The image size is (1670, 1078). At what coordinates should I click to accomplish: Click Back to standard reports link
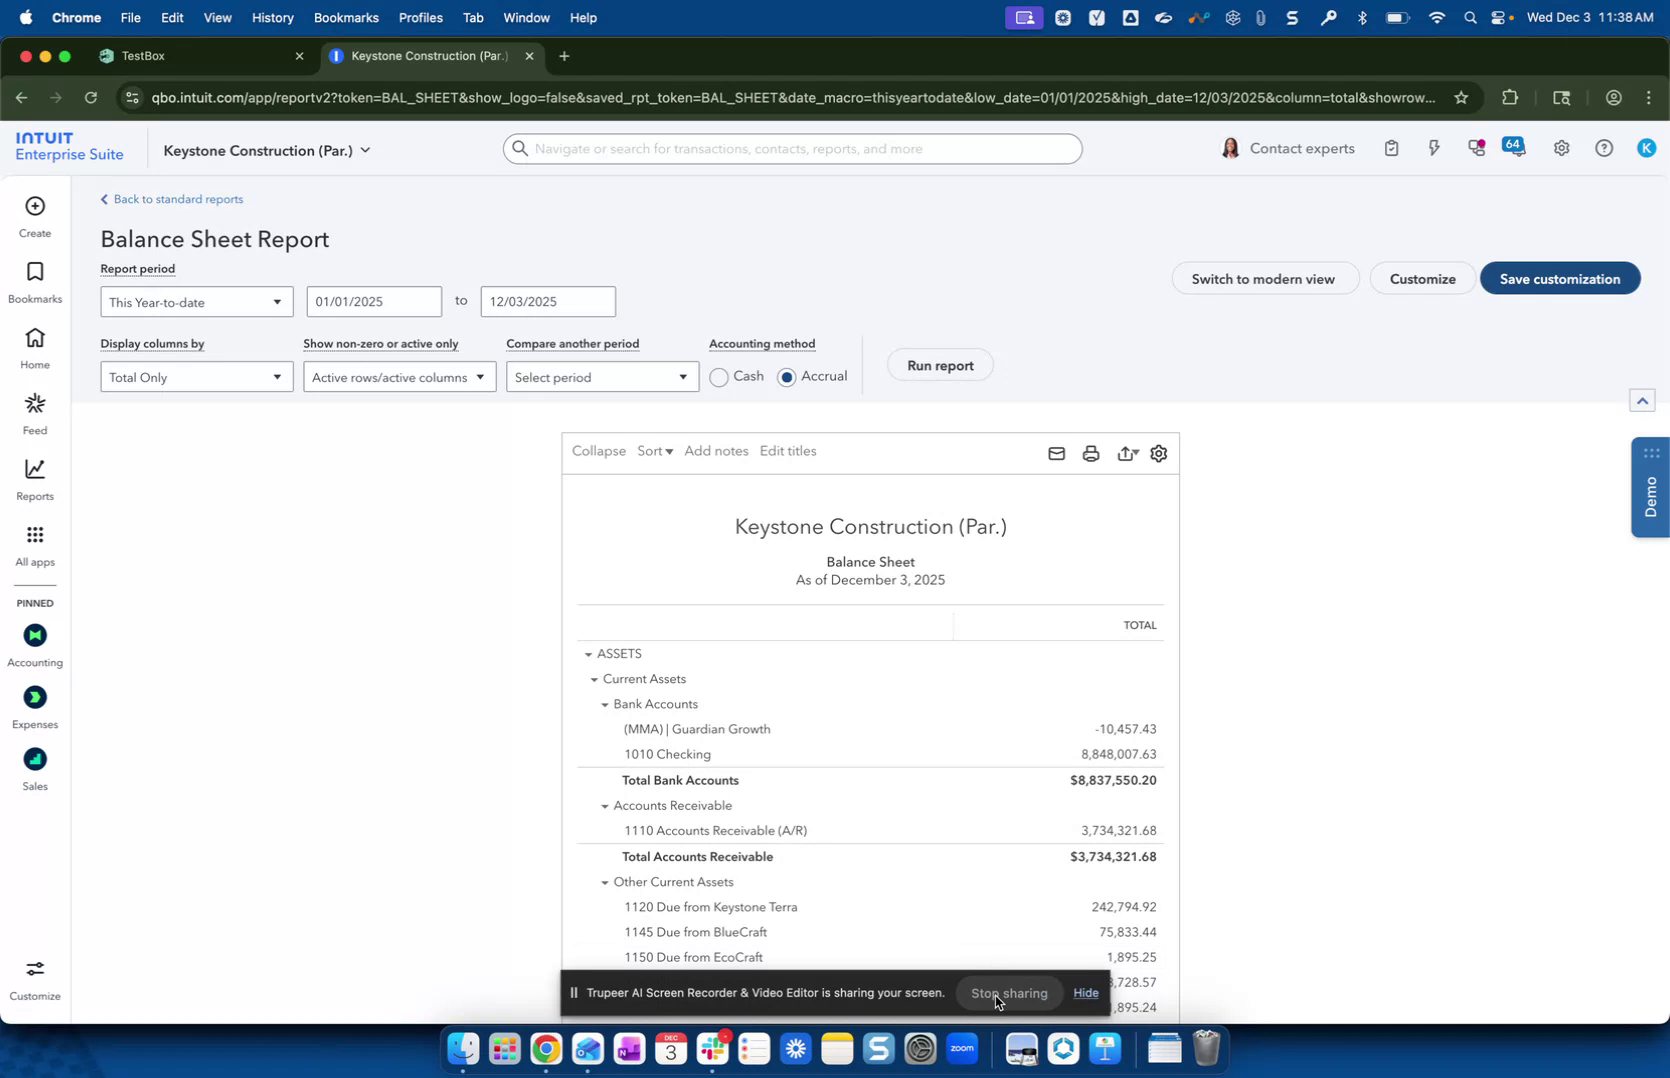click(x=178, y=199)
